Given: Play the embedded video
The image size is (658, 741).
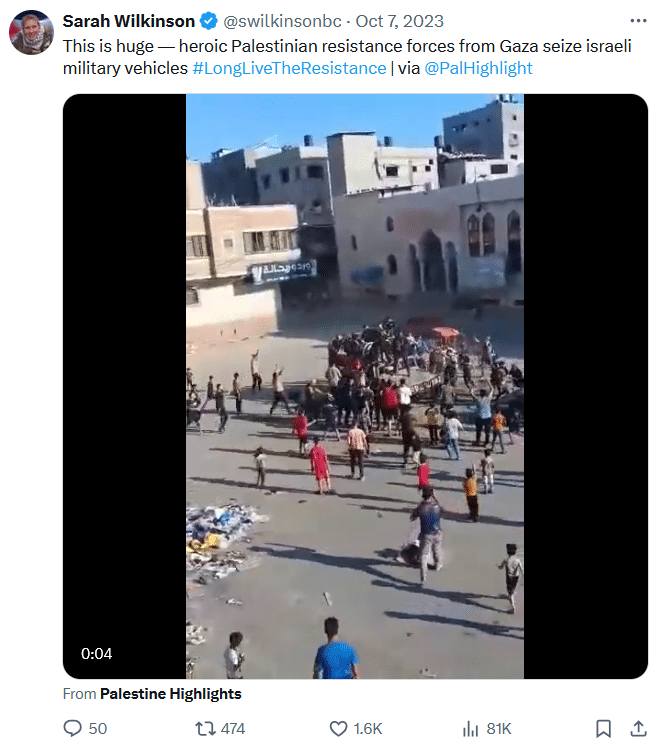Looking at the screenshot, I should click(x=355, y=386).
